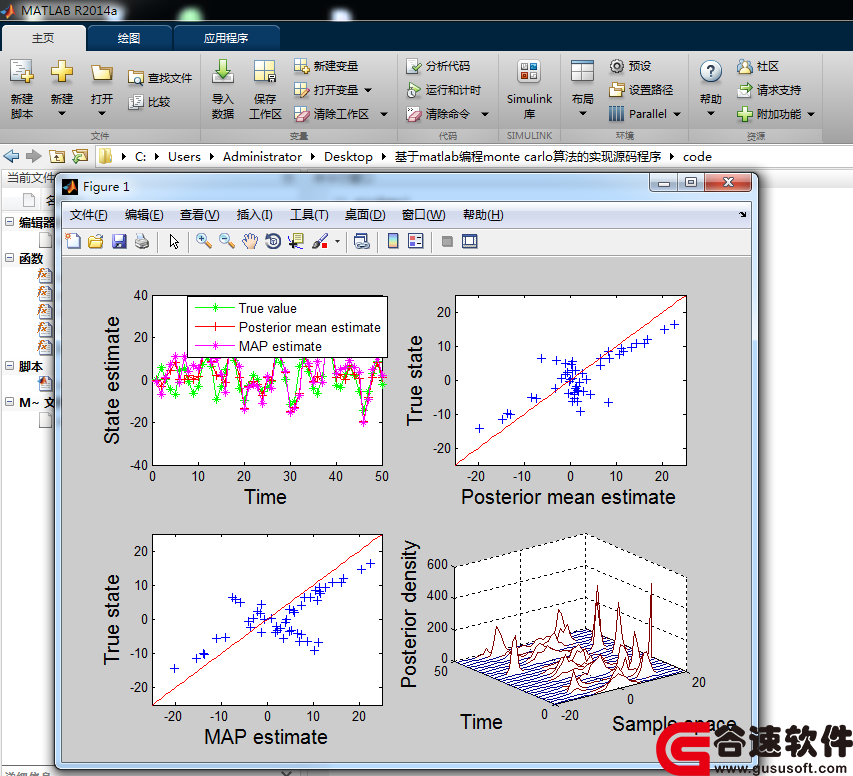This screenshot has height=776, width=853.
Task: Save workspace with 保存工作区
Action: pyautogui.click(x=265, y=89)
